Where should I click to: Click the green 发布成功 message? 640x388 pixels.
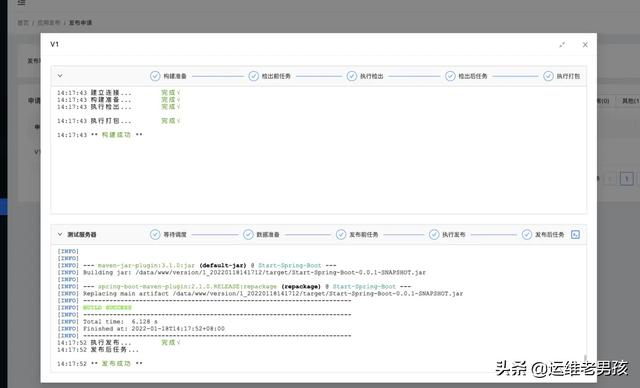[x=116, y=364]
